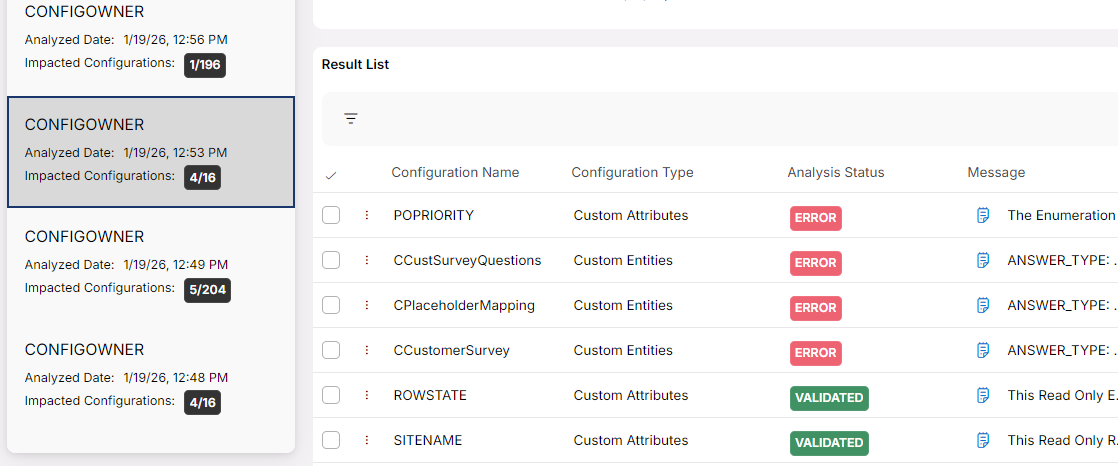Click the 4/16 badge under 12:53 PM
The image size is (1118, 466).
point(202,178)
